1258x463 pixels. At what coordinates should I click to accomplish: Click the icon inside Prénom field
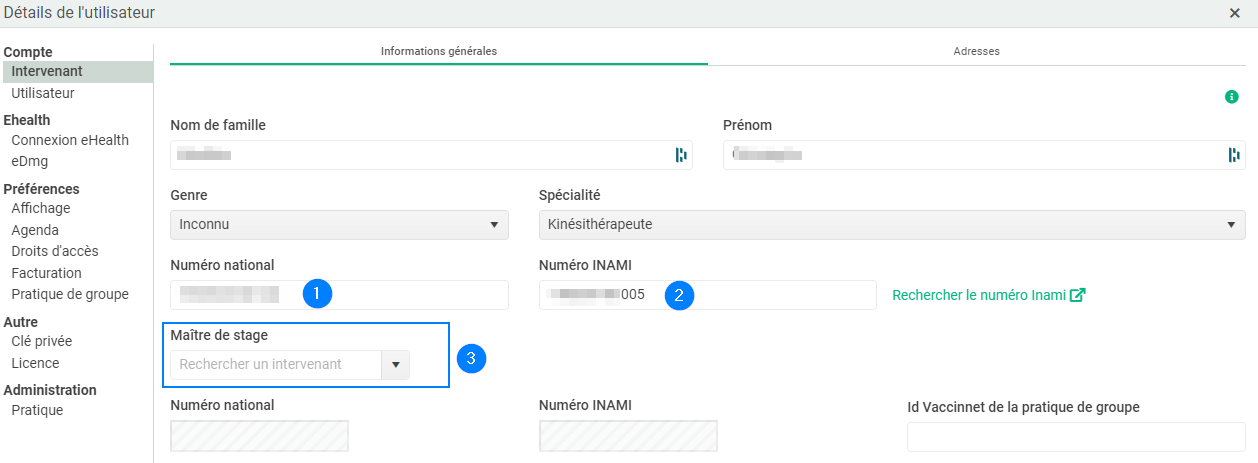pyautogui.click(x=1233, y=155)
